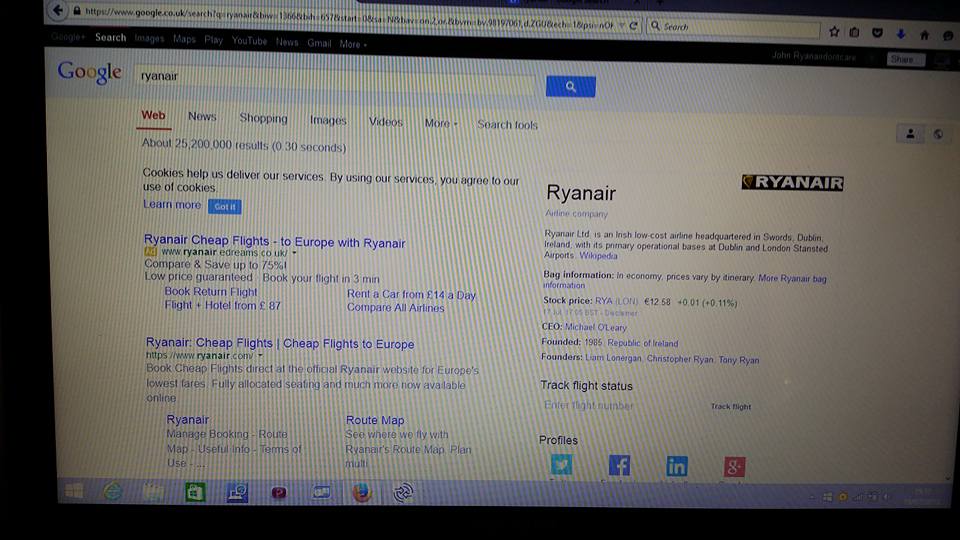Open Gmail in the black Google bar
This screenshot has width=960, height=540.
[319, 43]
